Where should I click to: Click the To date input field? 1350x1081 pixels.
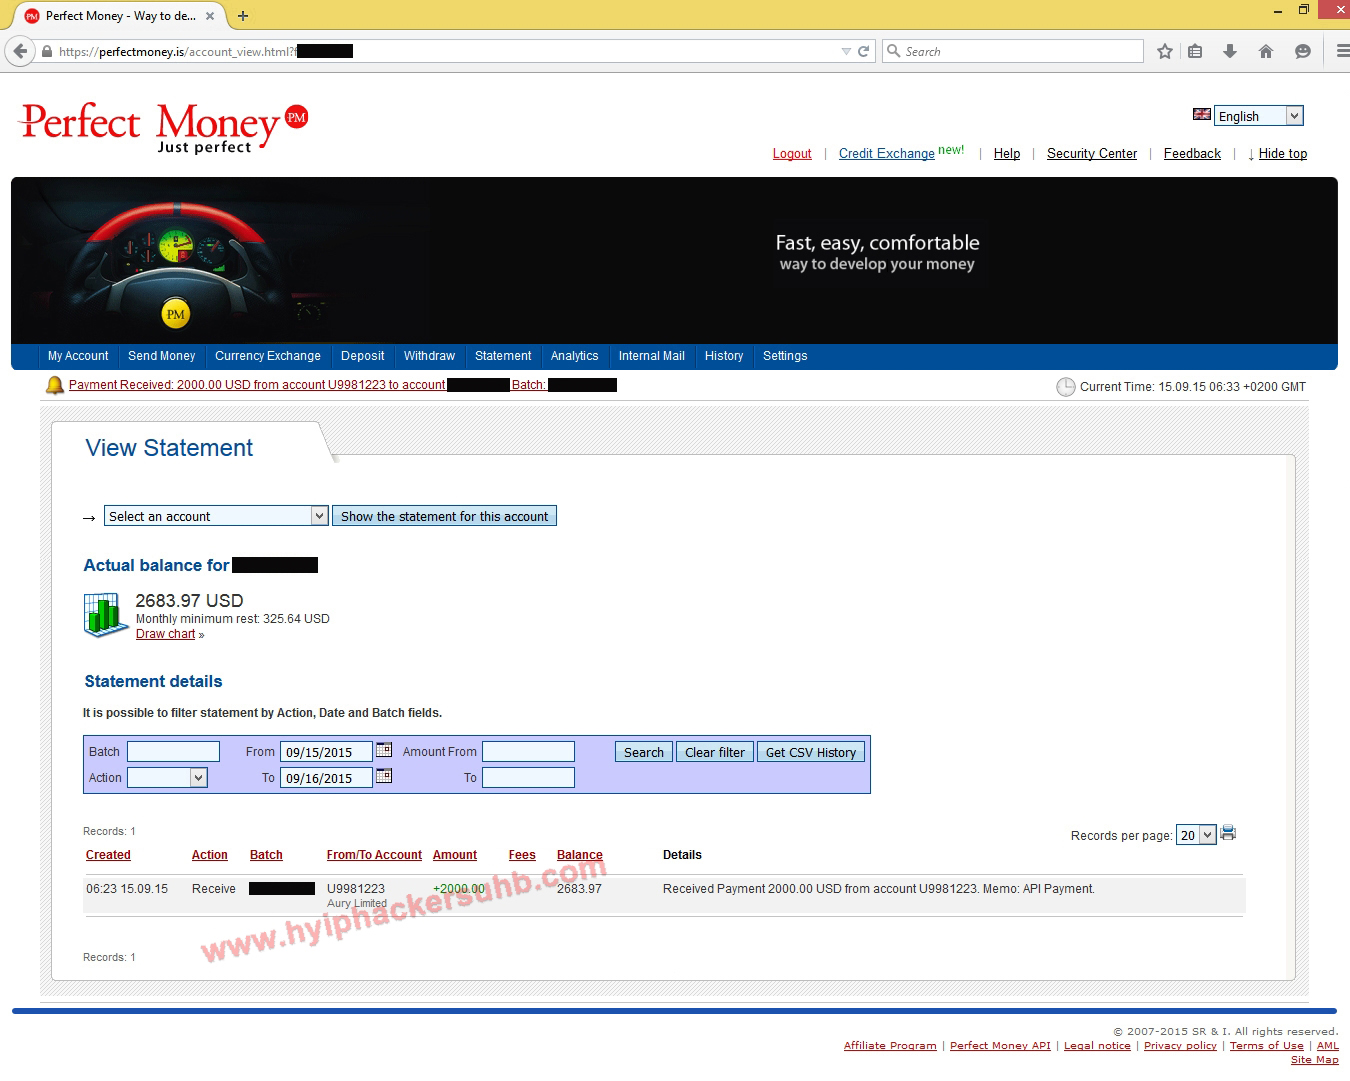[326, 778]
